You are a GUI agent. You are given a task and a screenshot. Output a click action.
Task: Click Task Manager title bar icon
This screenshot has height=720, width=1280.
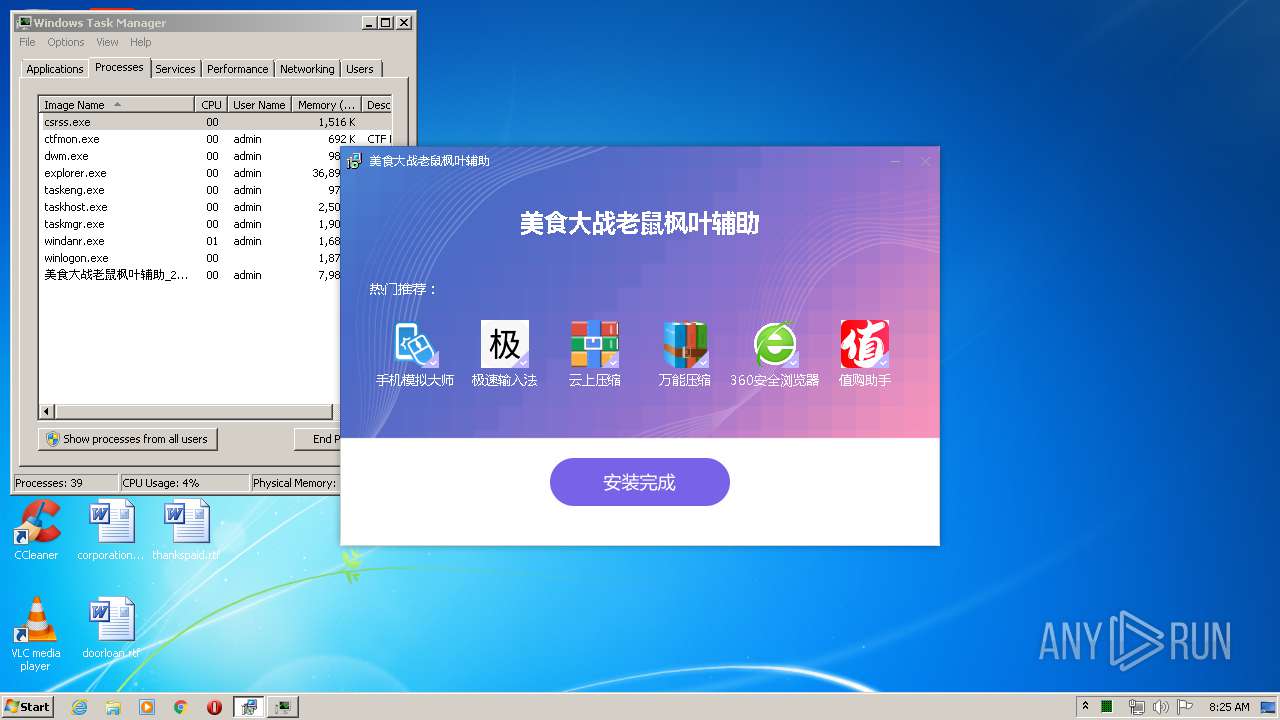tap(24, 22)
